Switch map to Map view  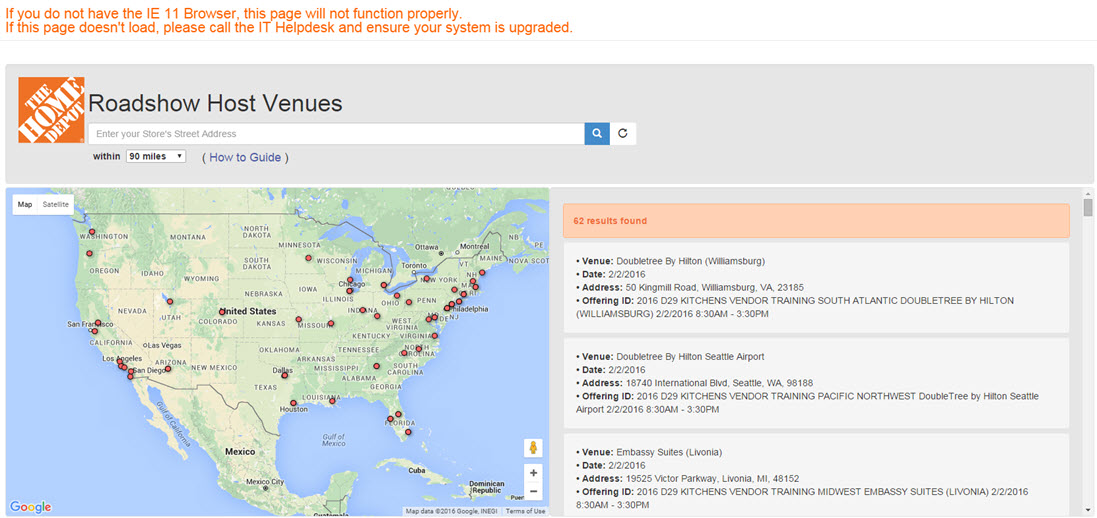pos(25,204)
